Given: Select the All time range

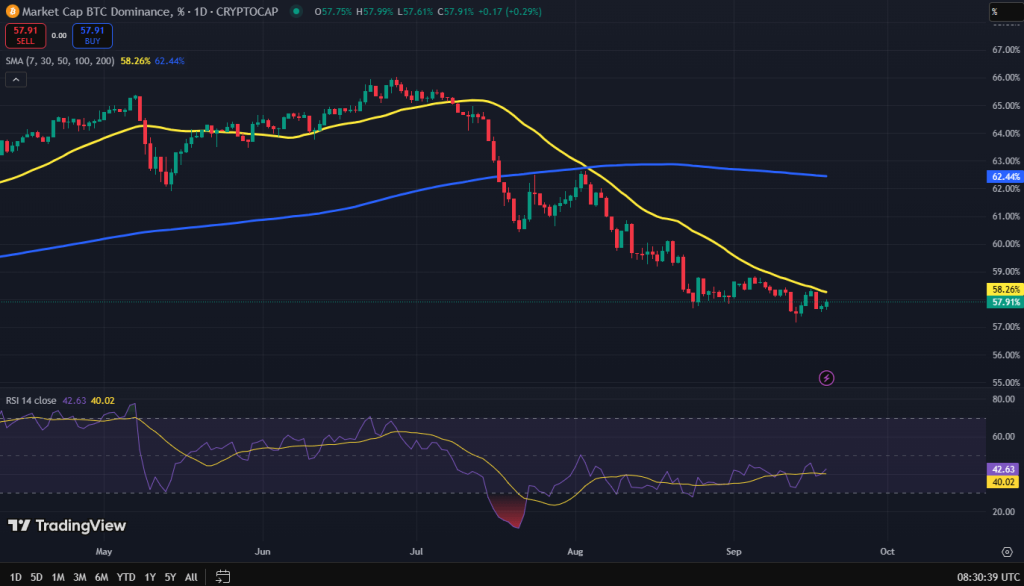Looking at the screenshot, I should point(191,577).
